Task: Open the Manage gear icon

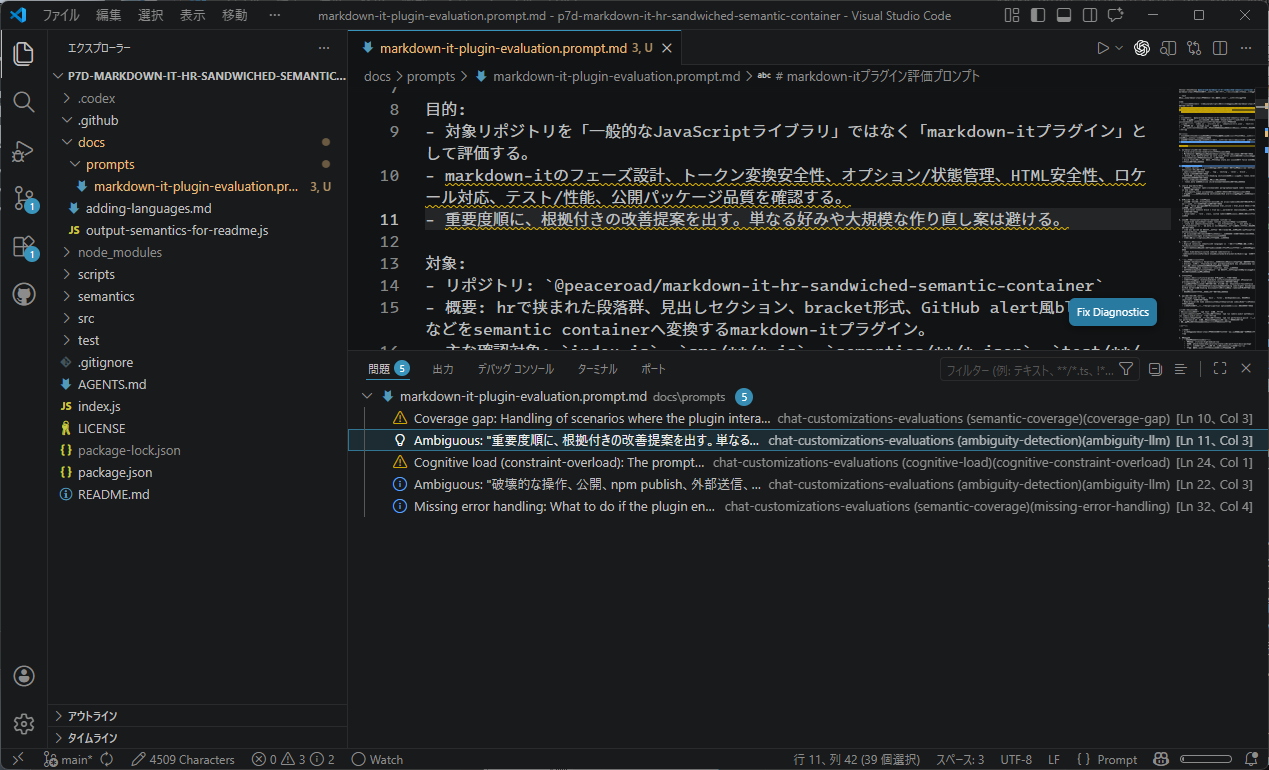Action: click(x=24, y=724)
